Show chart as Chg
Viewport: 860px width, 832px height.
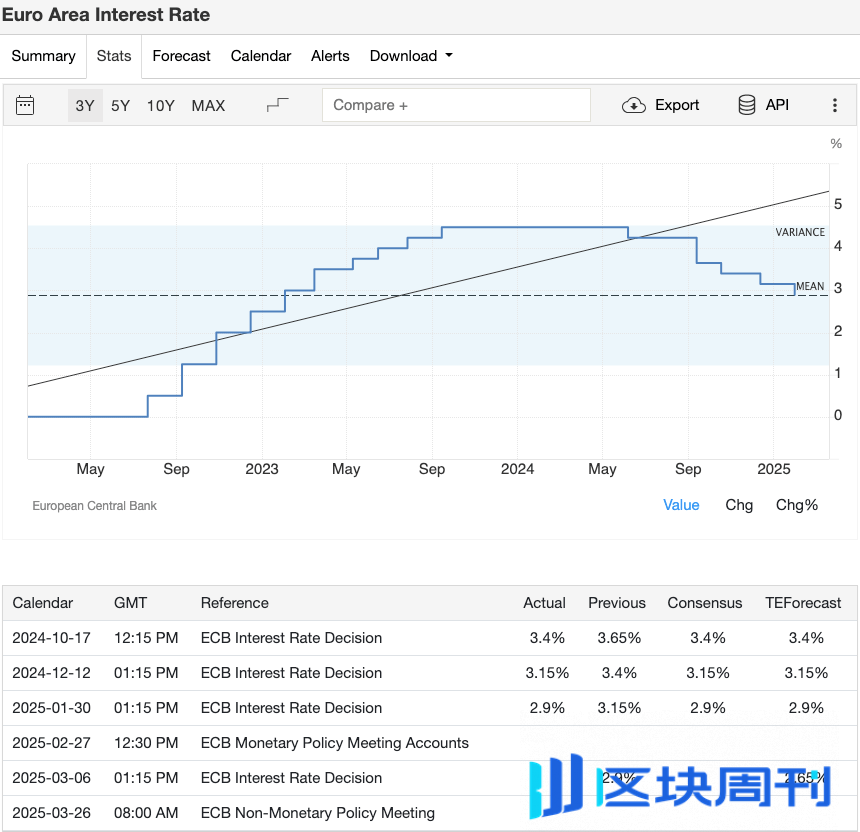coord(739,505)
